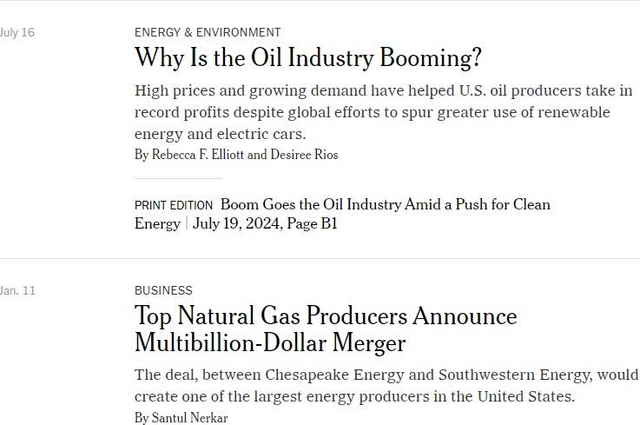Click the 'July 16' date stamp

pyautogui.click(x=17, y=32)
